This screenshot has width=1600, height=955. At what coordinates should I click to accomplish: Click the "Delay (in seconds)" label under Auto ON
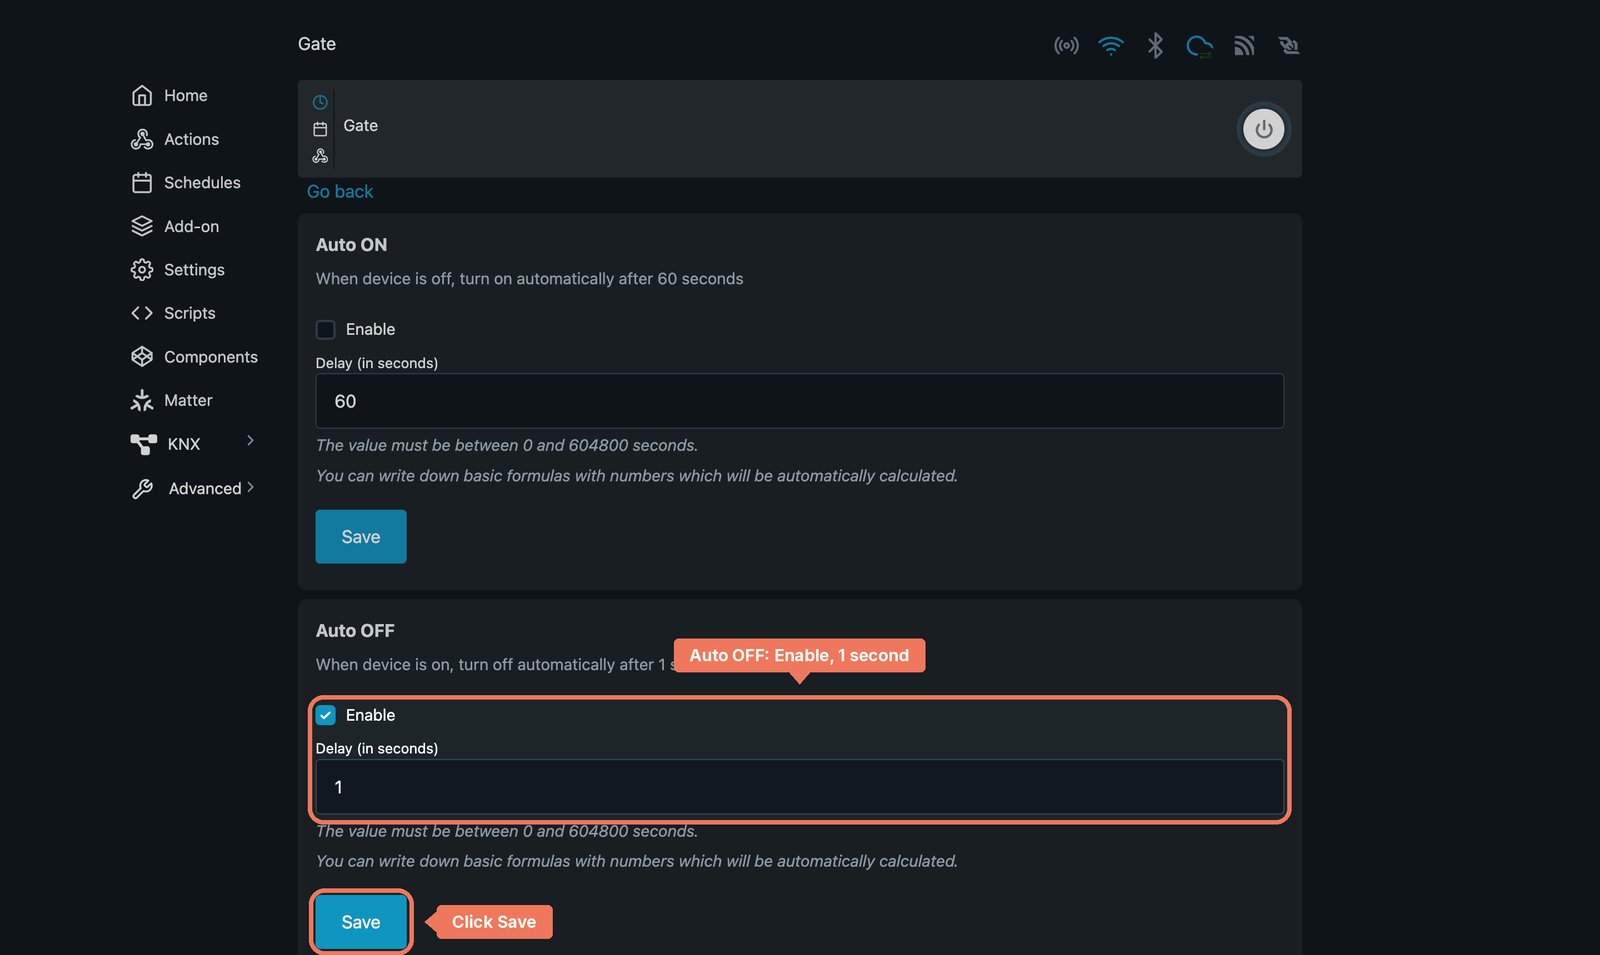(x=377, y=363)
